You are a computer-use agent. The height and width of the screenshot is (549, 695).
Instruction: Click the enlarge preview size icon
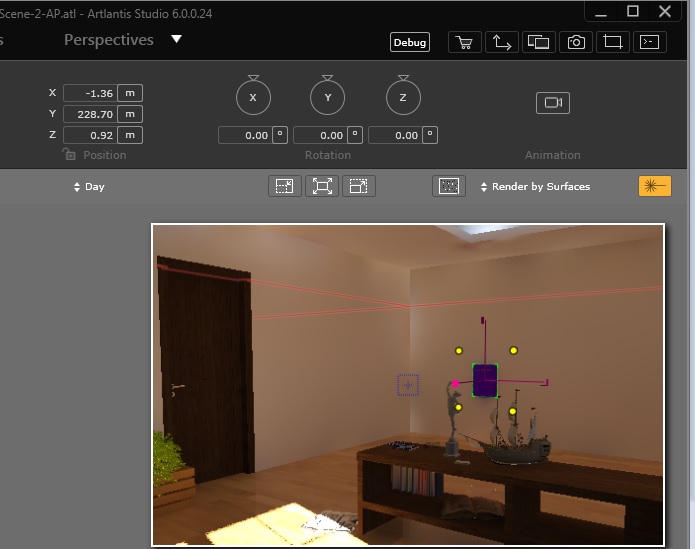point(359,186)
